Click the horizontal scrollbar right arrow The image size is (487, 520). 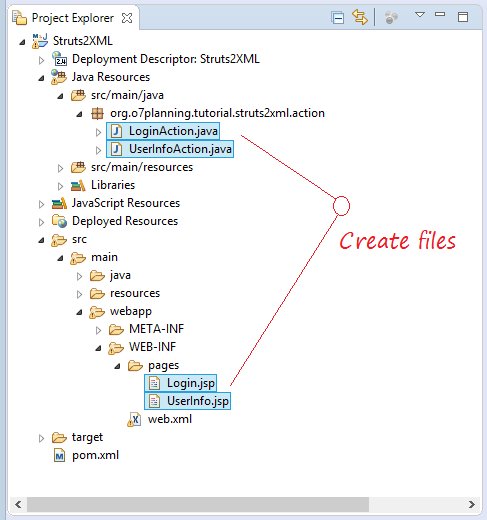471,504
